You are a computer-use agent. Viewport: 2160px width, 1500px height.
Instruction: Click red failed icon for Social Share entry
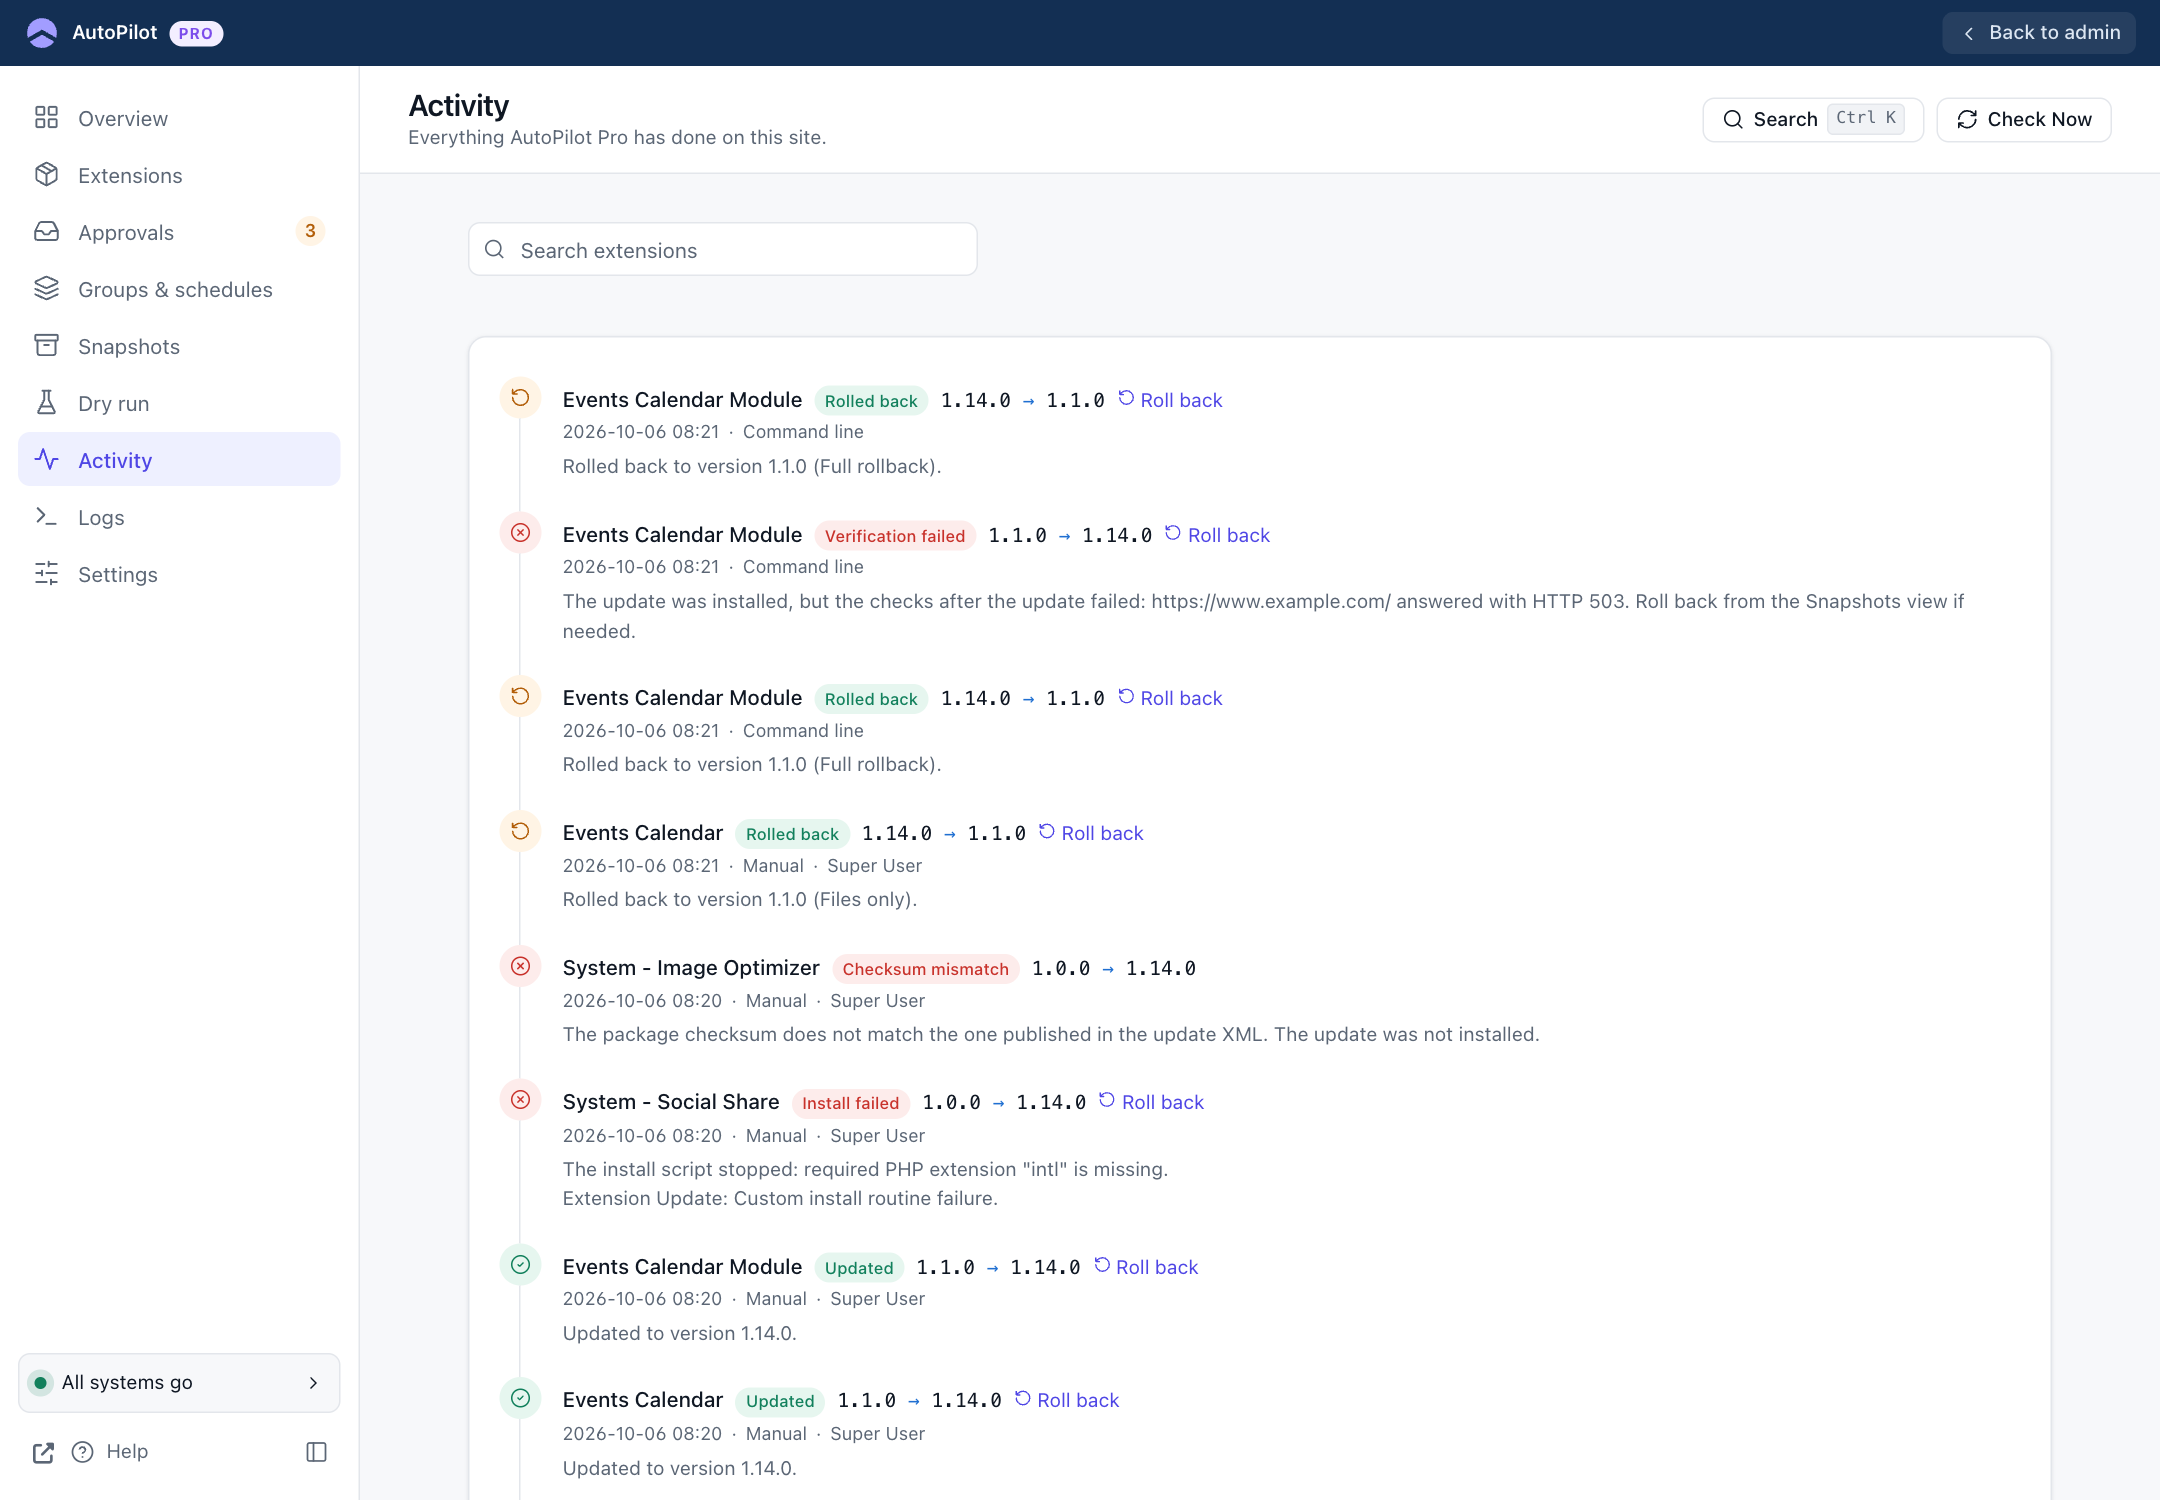click(x=521, y=1100)
